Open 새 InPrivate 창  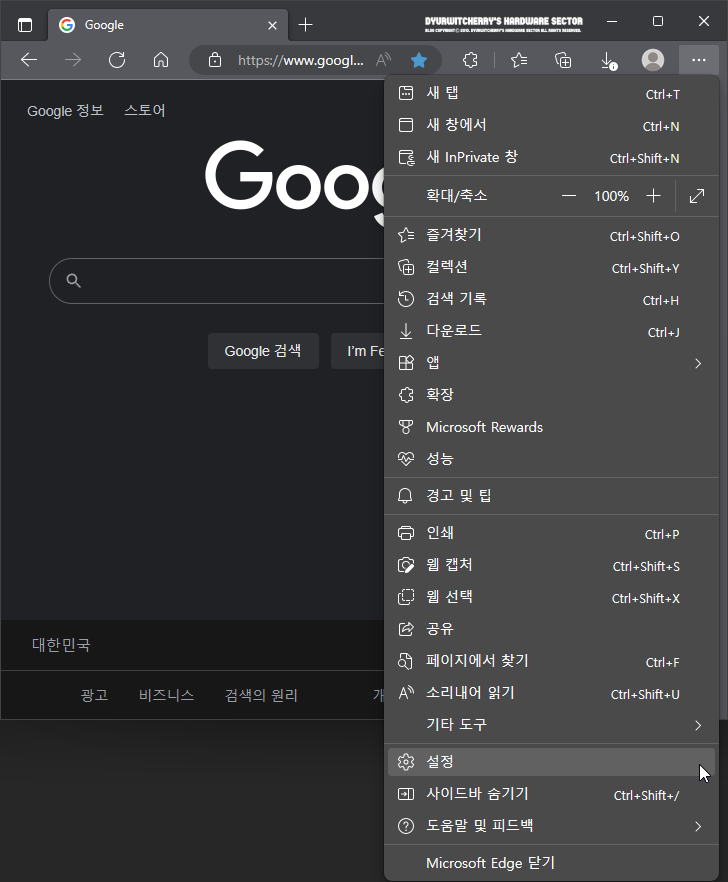click(x=551, y=158)
